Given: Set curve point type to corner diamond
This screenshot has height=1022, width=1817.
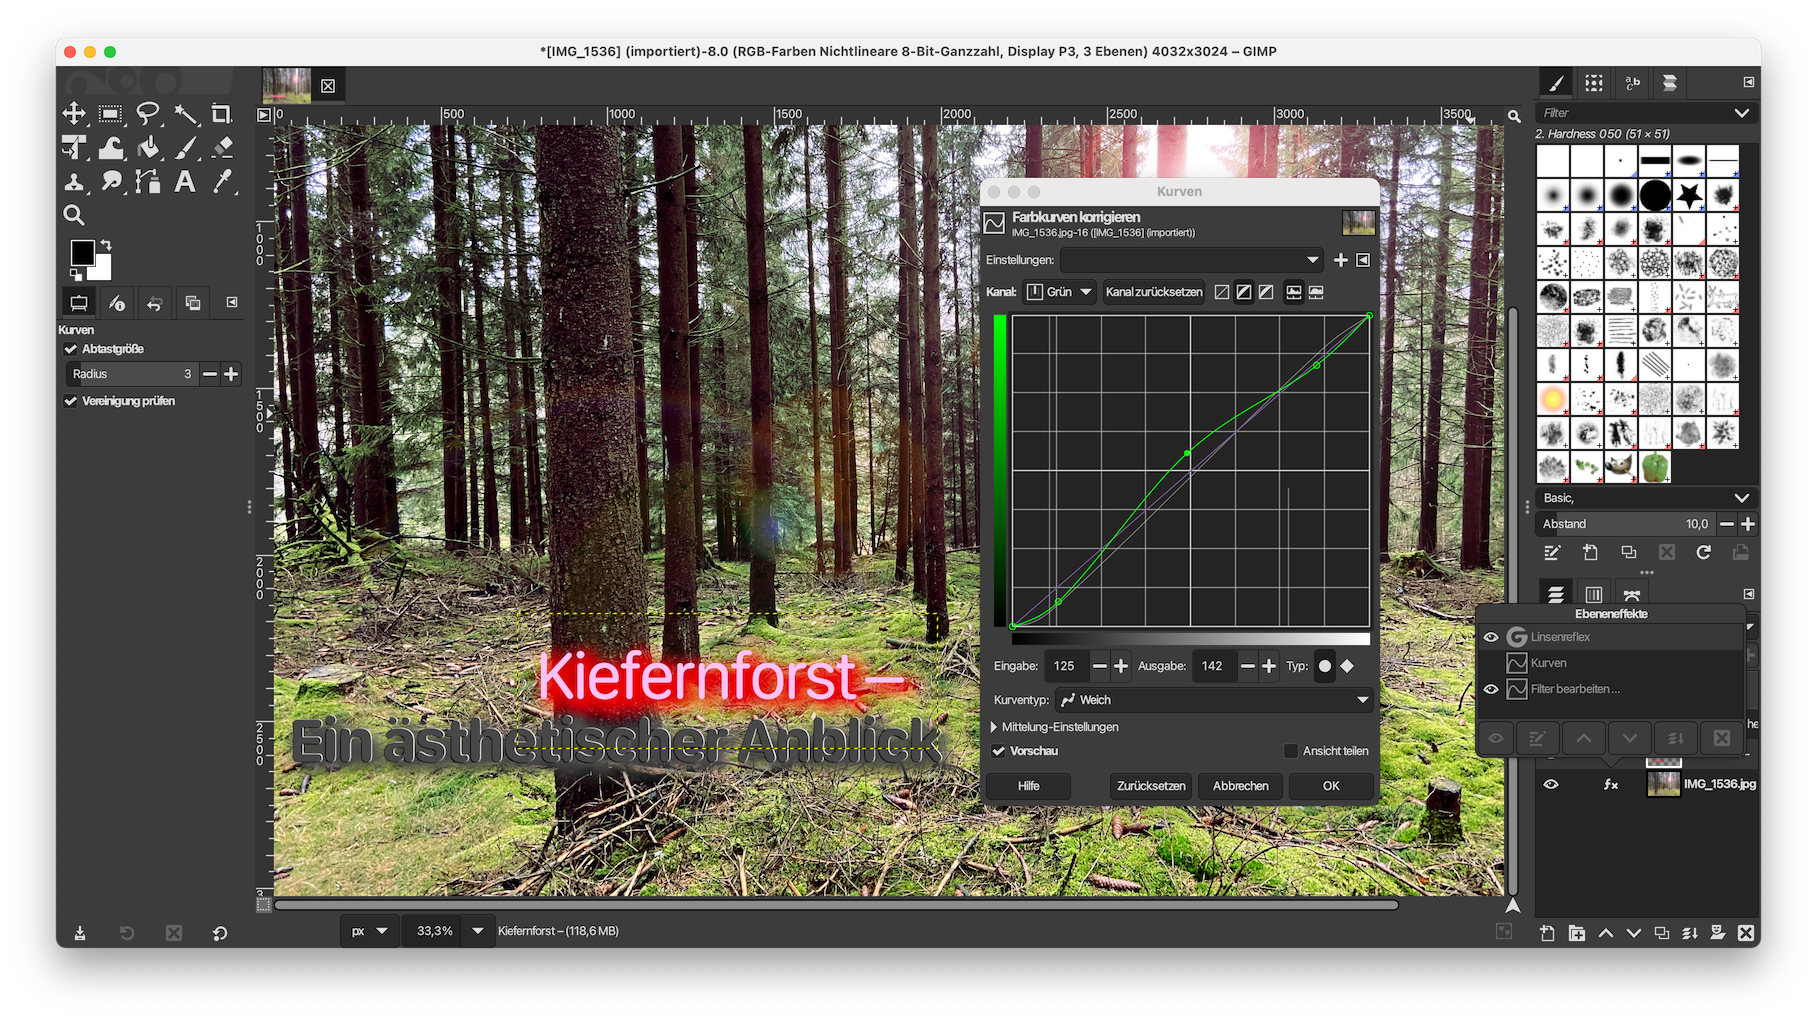Looking at the screenshot, I should click(1347, 666).
